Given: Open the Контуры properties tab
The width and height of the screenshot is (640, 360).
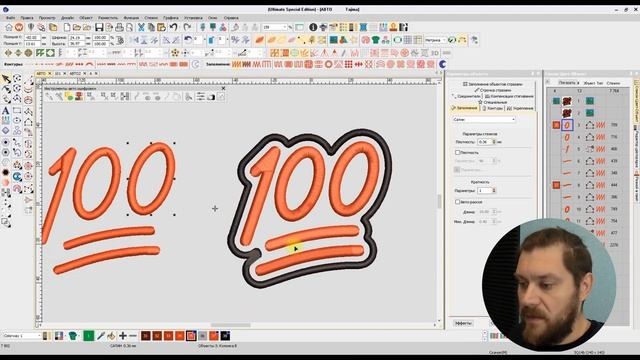Looking at the screenshot, I should (x=493, y=108).
